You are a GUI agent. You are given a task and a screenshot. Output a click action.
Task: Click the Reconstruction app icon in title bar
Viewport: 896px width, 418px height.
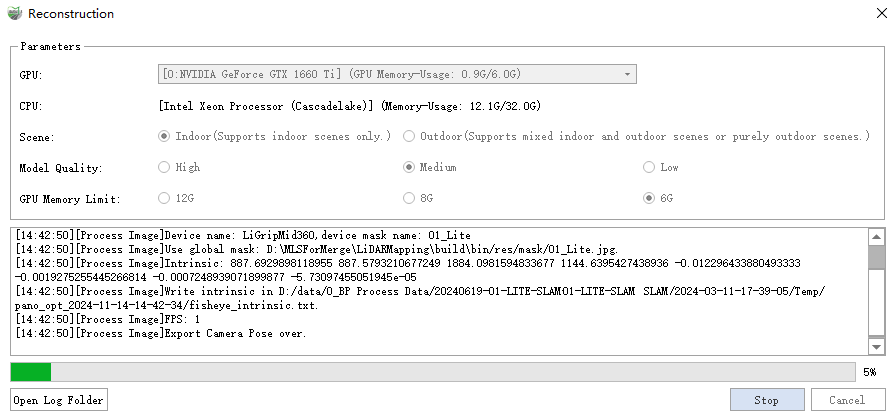[14, 13]
